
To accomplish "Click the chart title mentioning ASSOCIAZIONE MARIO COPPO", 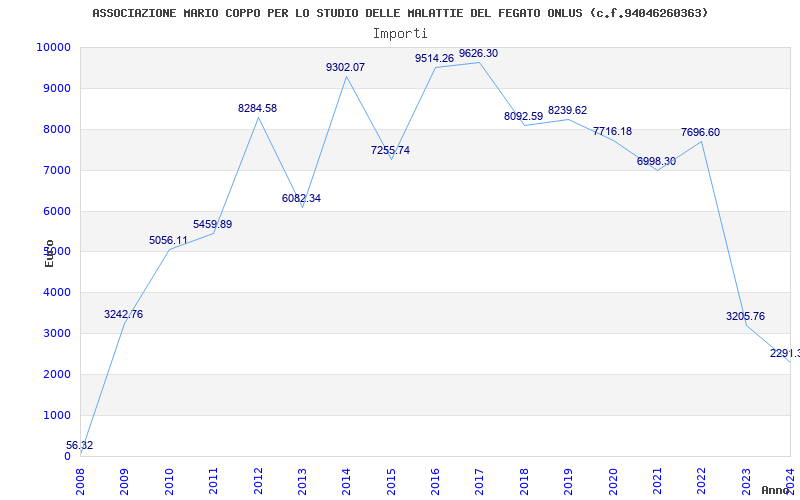I will tap(401, 13).
